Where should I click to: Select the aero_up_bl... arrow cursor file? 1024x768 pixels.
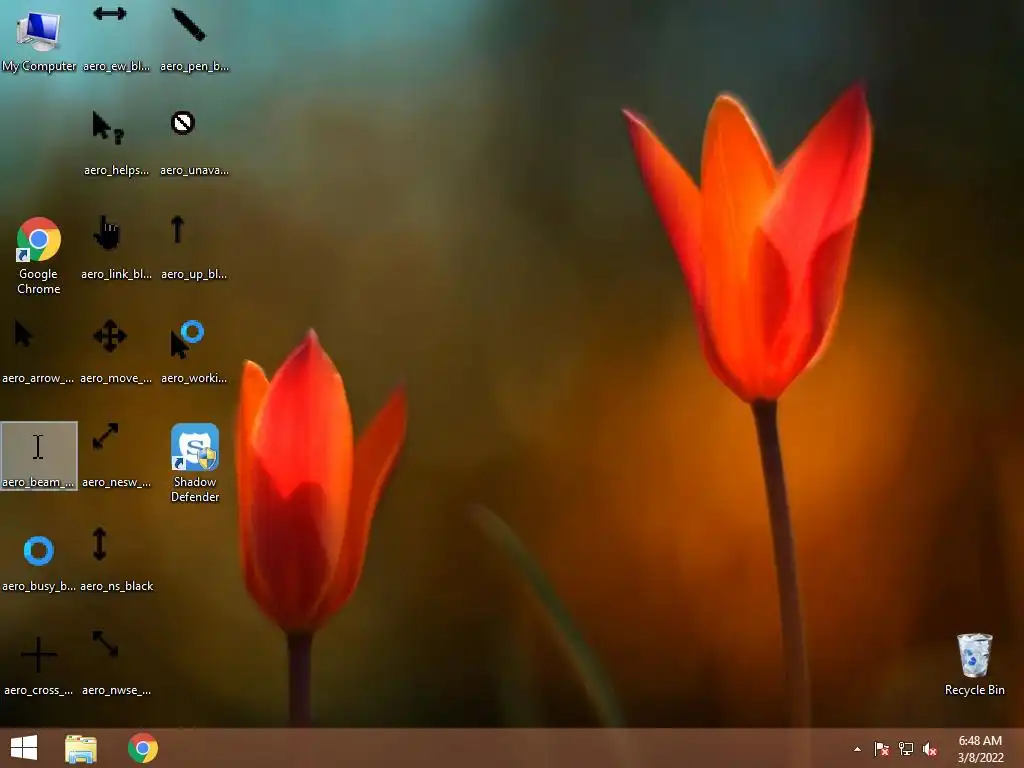[x=194, y=247]
